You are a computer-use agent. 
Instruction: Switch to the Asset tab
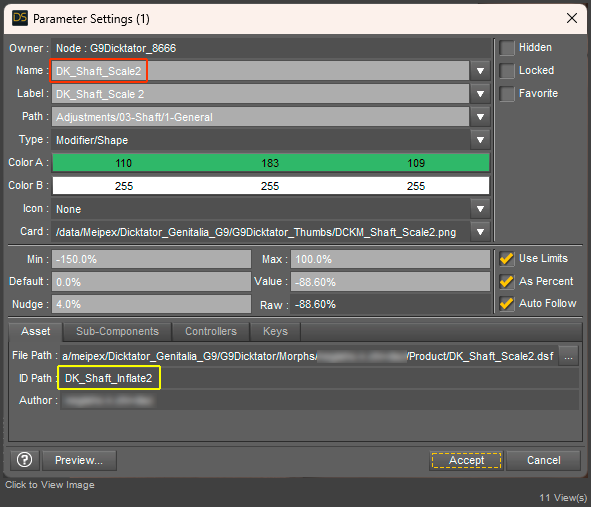coord(35,331)
